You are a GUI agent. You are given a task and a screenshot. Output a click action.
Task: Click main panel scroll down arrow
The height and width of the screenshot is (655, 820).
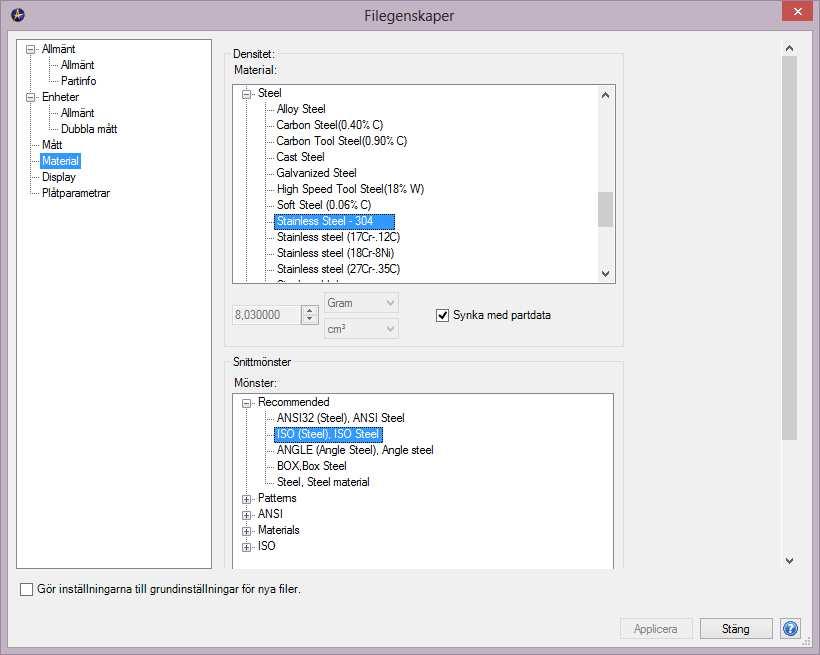point(789,560)
